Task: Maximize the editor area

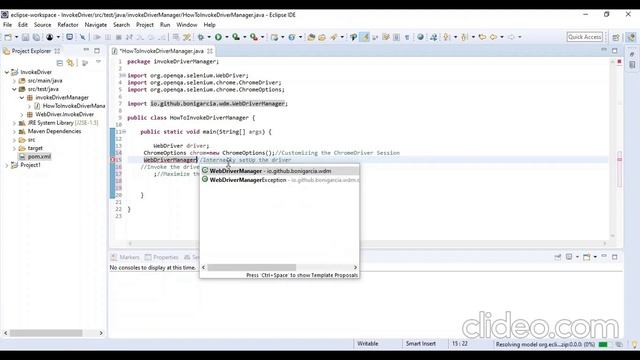Action: click(615, 50)
